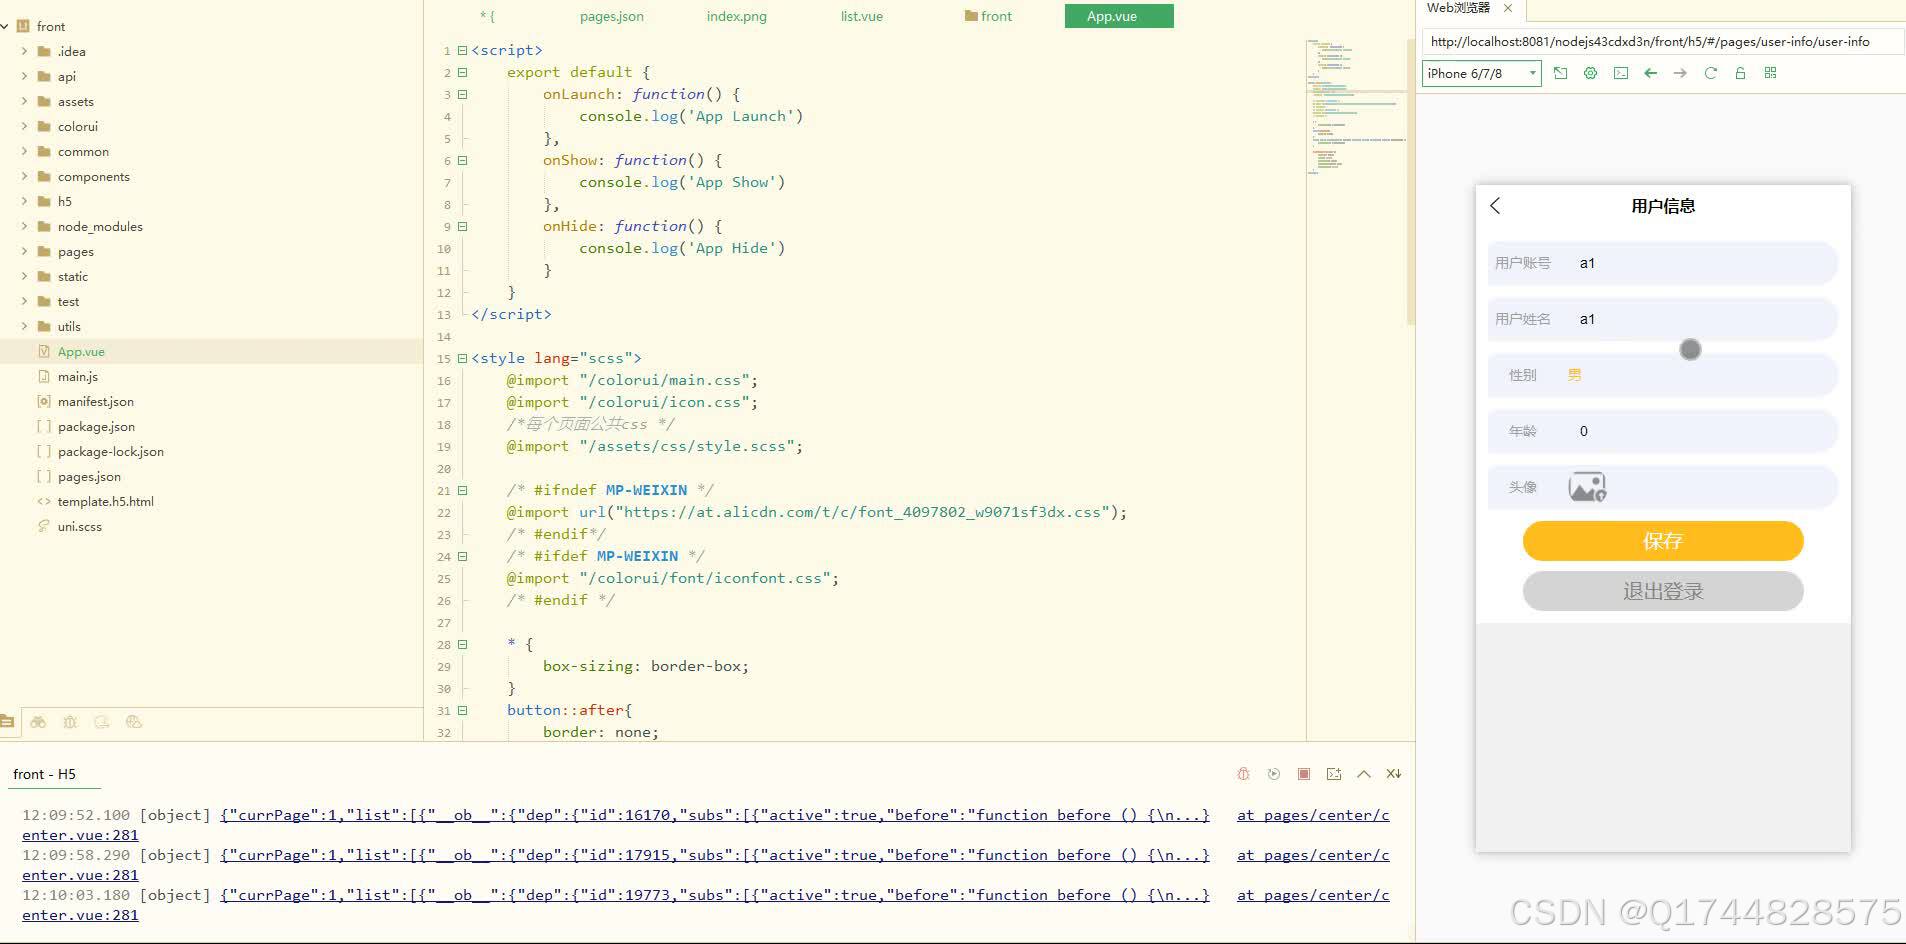Viewport: 1906px width, 944px height.
Task: Expand the colorui folder
Action: click(x=24, y=126)
